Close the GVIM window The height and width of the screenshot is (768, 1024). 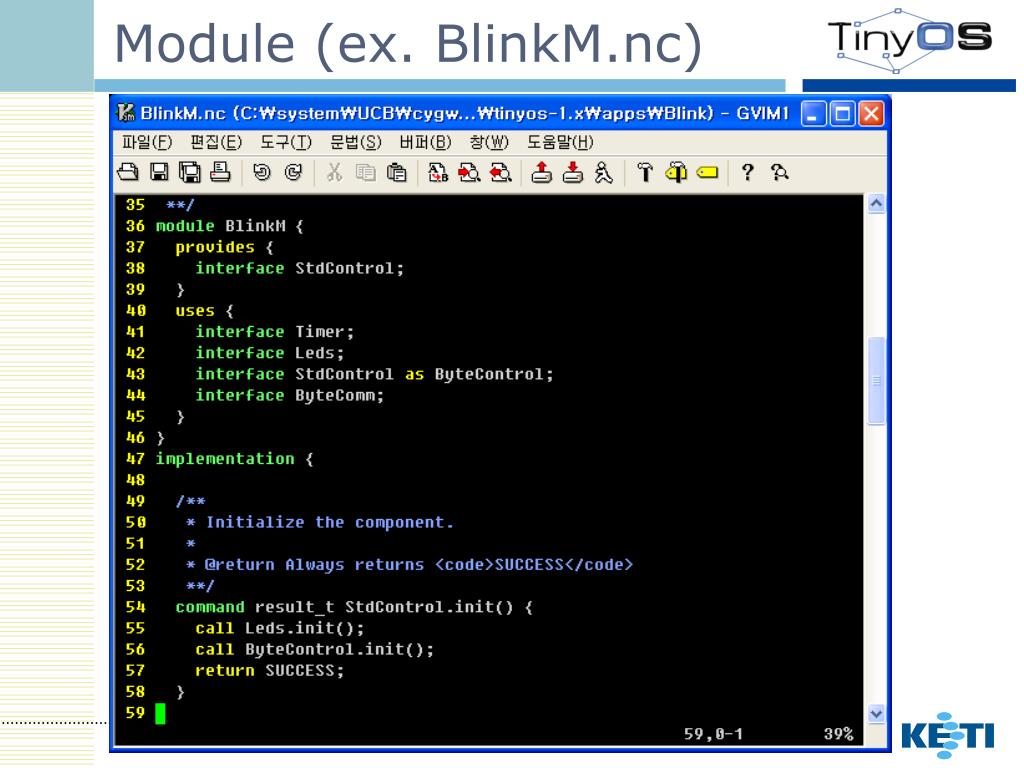871,114
